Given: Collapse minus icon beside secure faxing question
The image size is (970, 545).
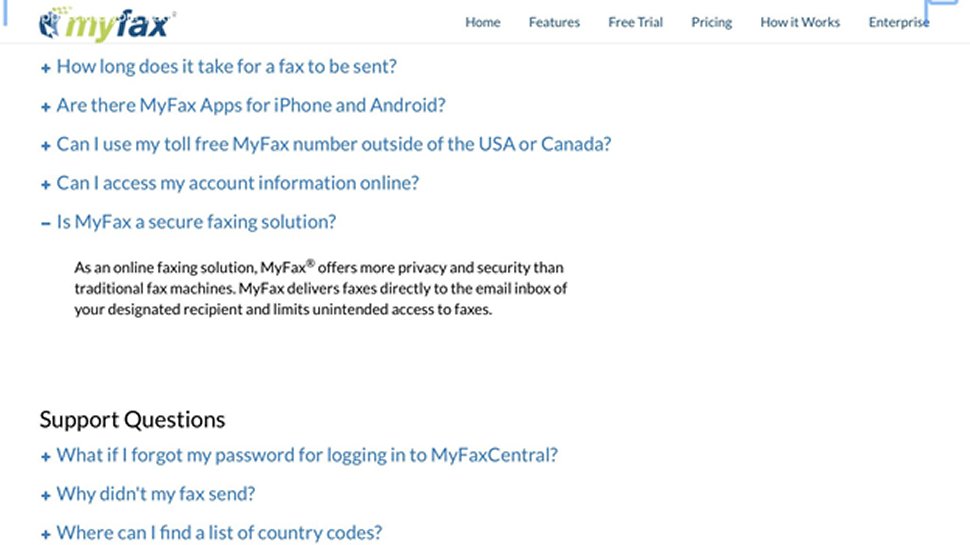Looking at the screenshot, I should [x=46, y=223].
